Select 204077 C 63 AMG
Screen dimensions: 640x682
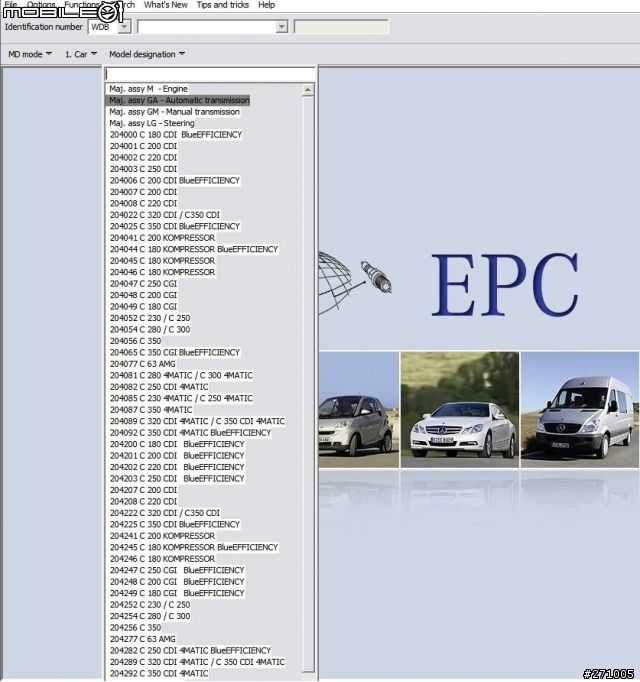click(143, 364)
